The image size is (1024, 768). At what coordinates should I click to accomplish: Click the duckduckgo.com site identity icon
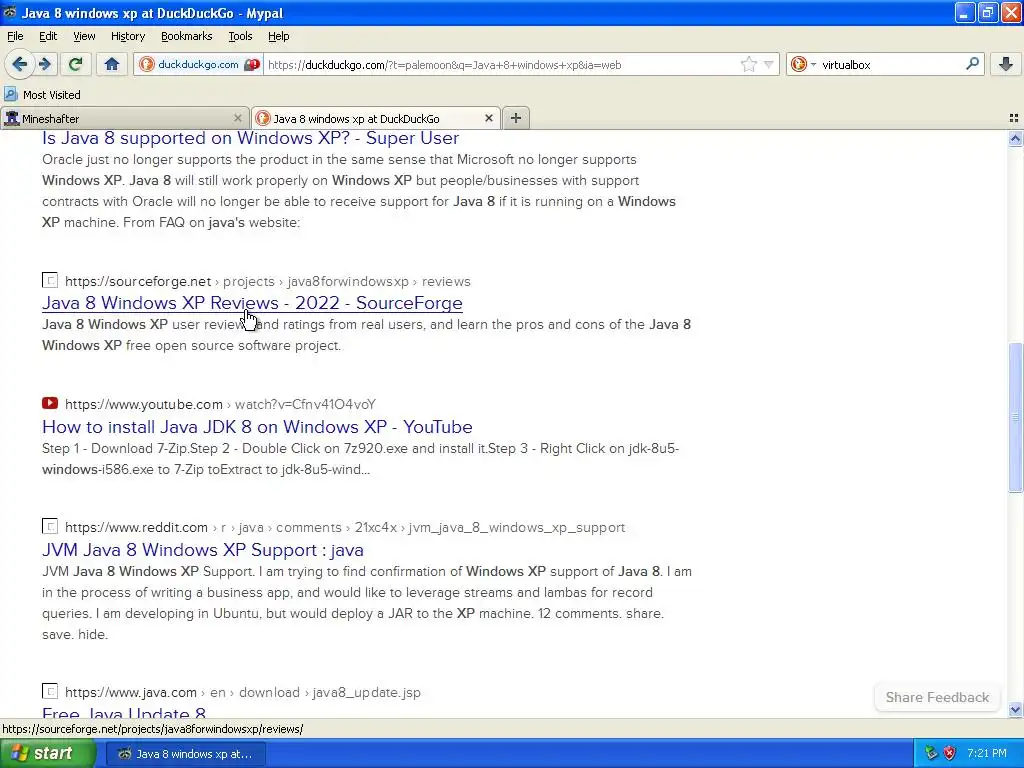coord(199,65)
